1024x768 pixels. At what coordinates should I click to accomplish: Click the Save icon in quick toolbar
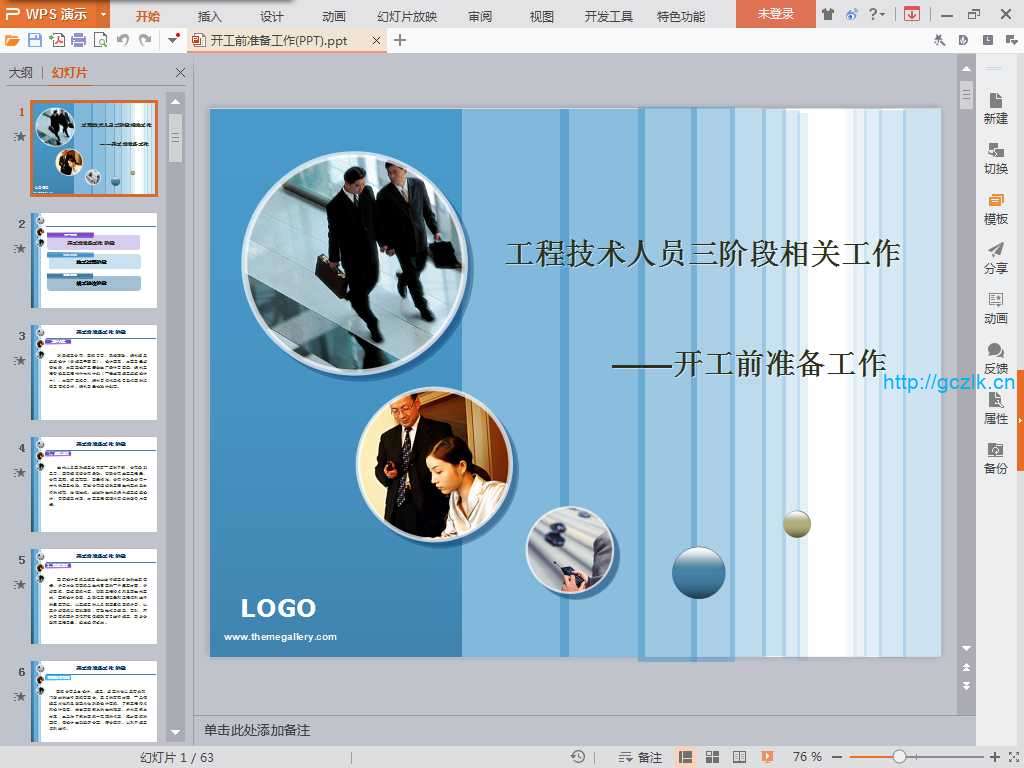(35, 40)
